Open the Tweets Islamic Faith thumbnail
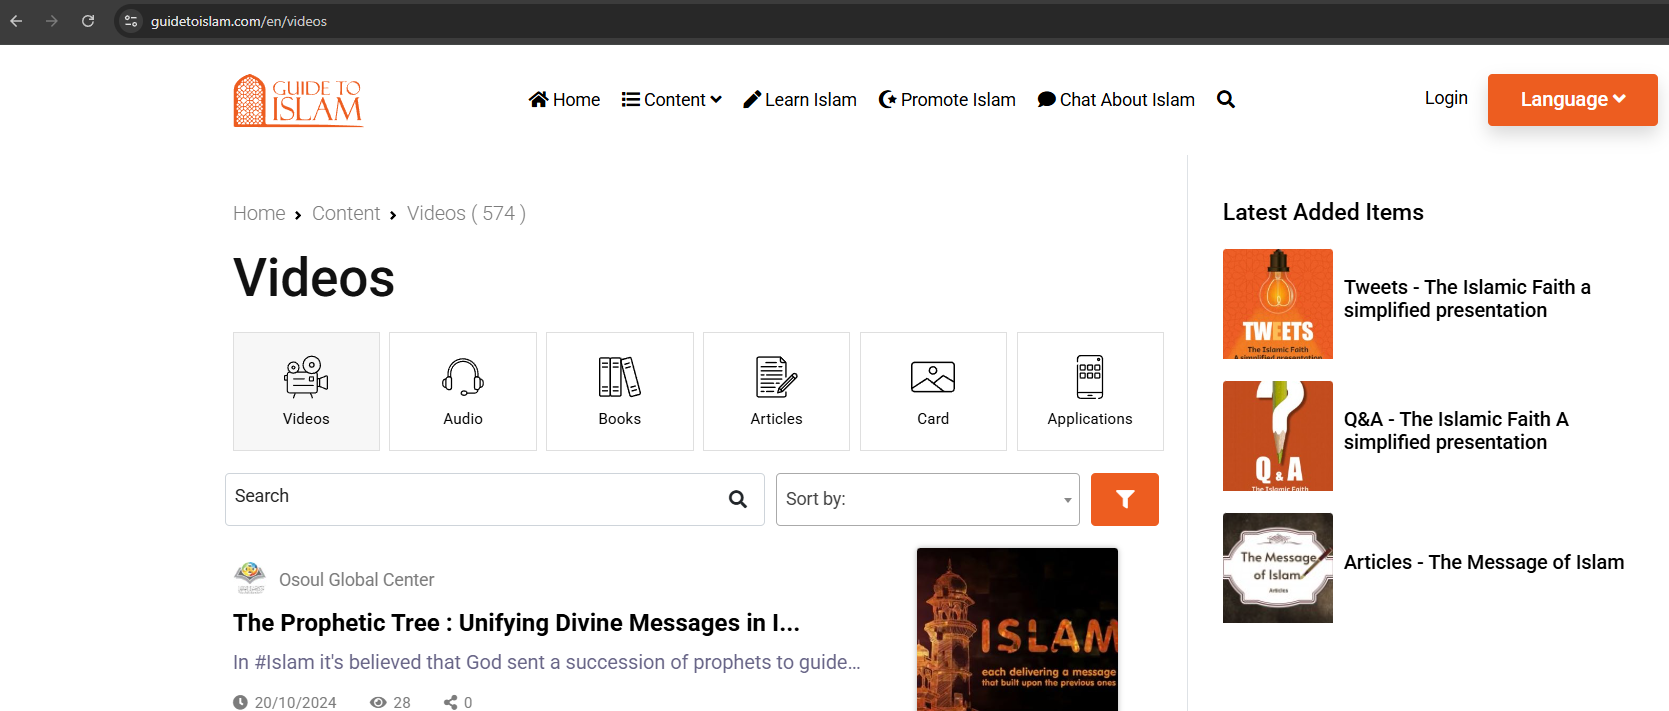 click(1277, 304)
